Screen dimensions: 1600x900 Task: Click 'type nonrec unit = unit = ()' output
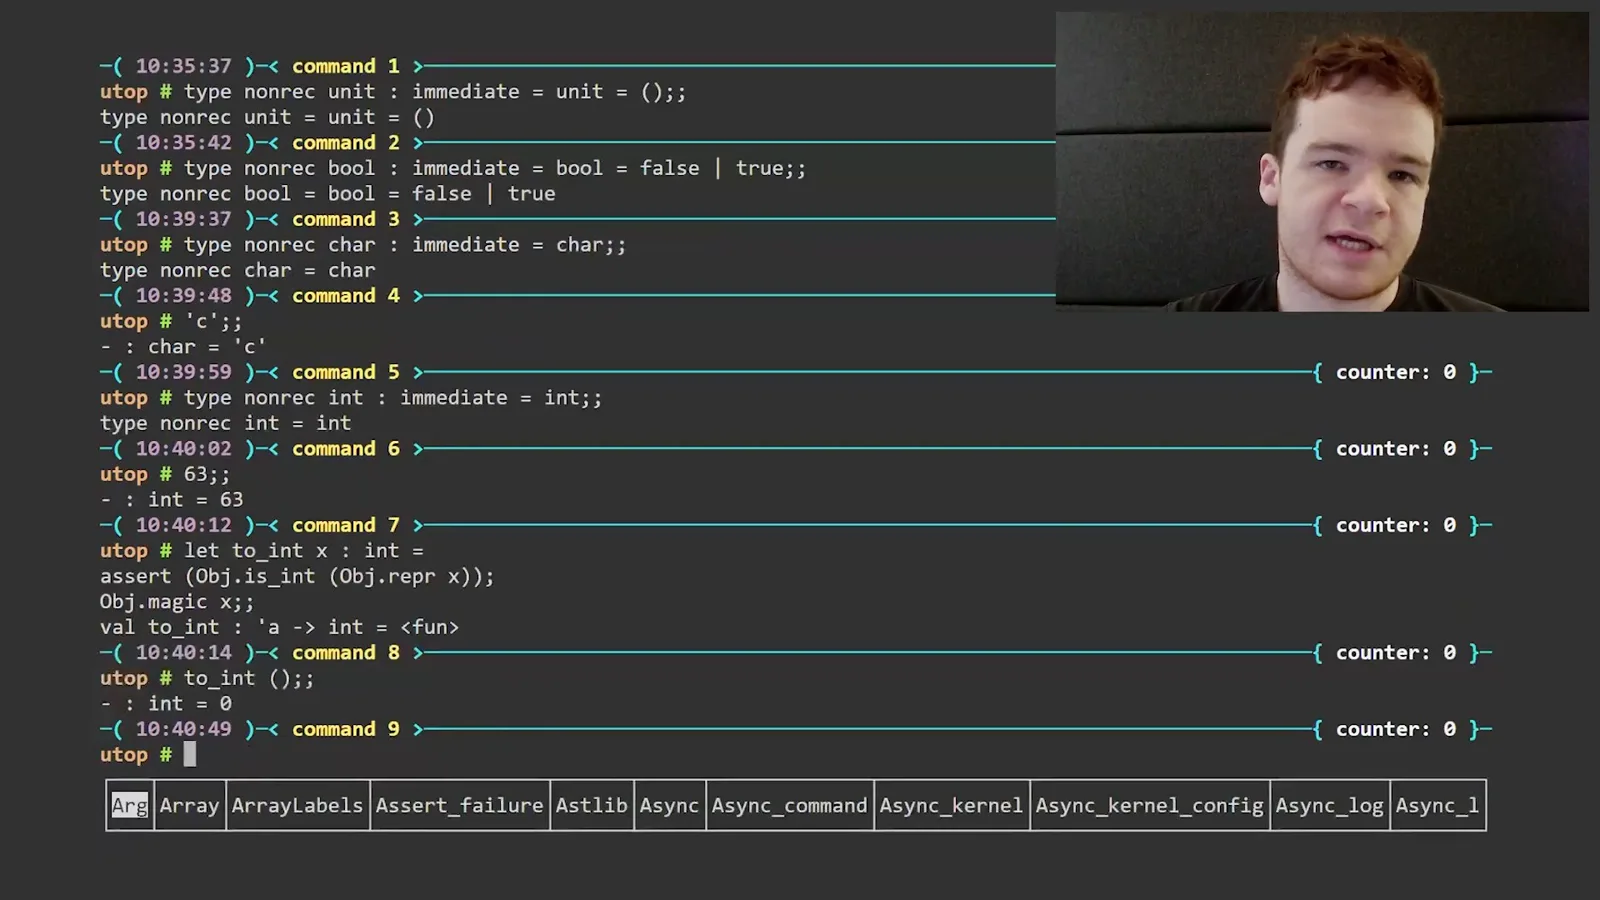[x=267, y=117]
